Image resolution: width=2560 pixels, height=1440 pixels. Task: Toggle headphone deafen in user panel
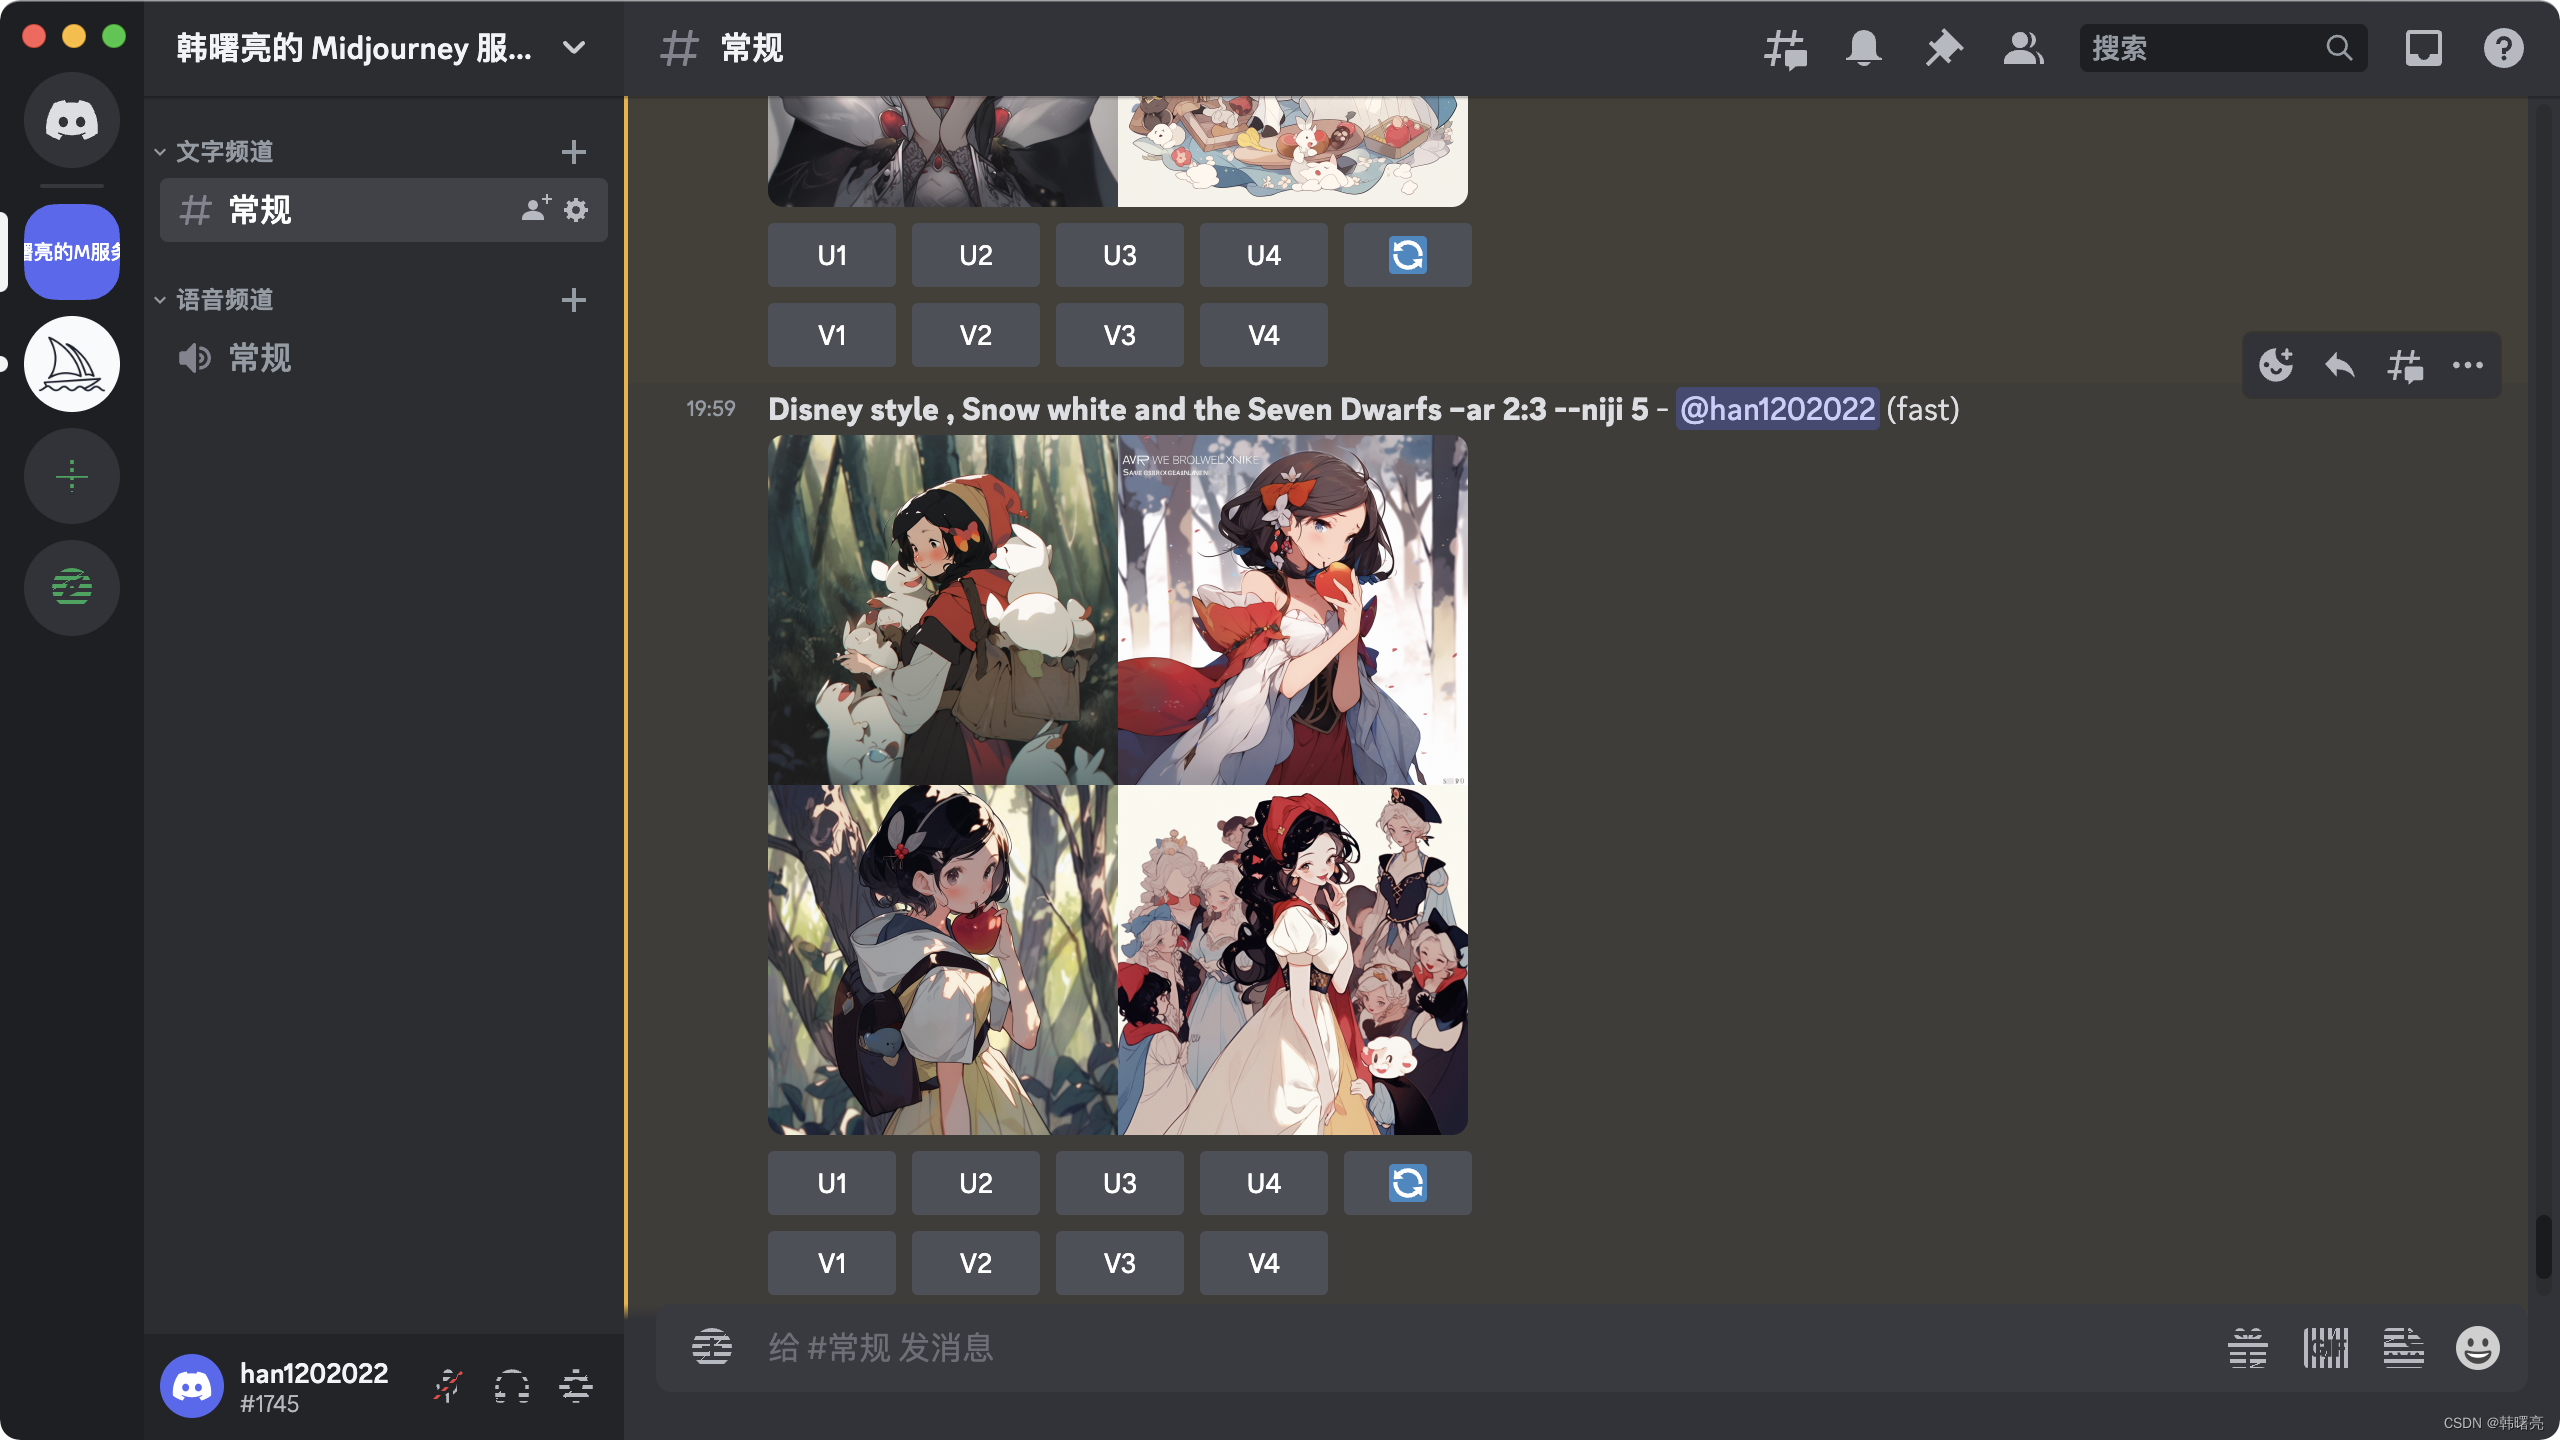pos(512,1387)
